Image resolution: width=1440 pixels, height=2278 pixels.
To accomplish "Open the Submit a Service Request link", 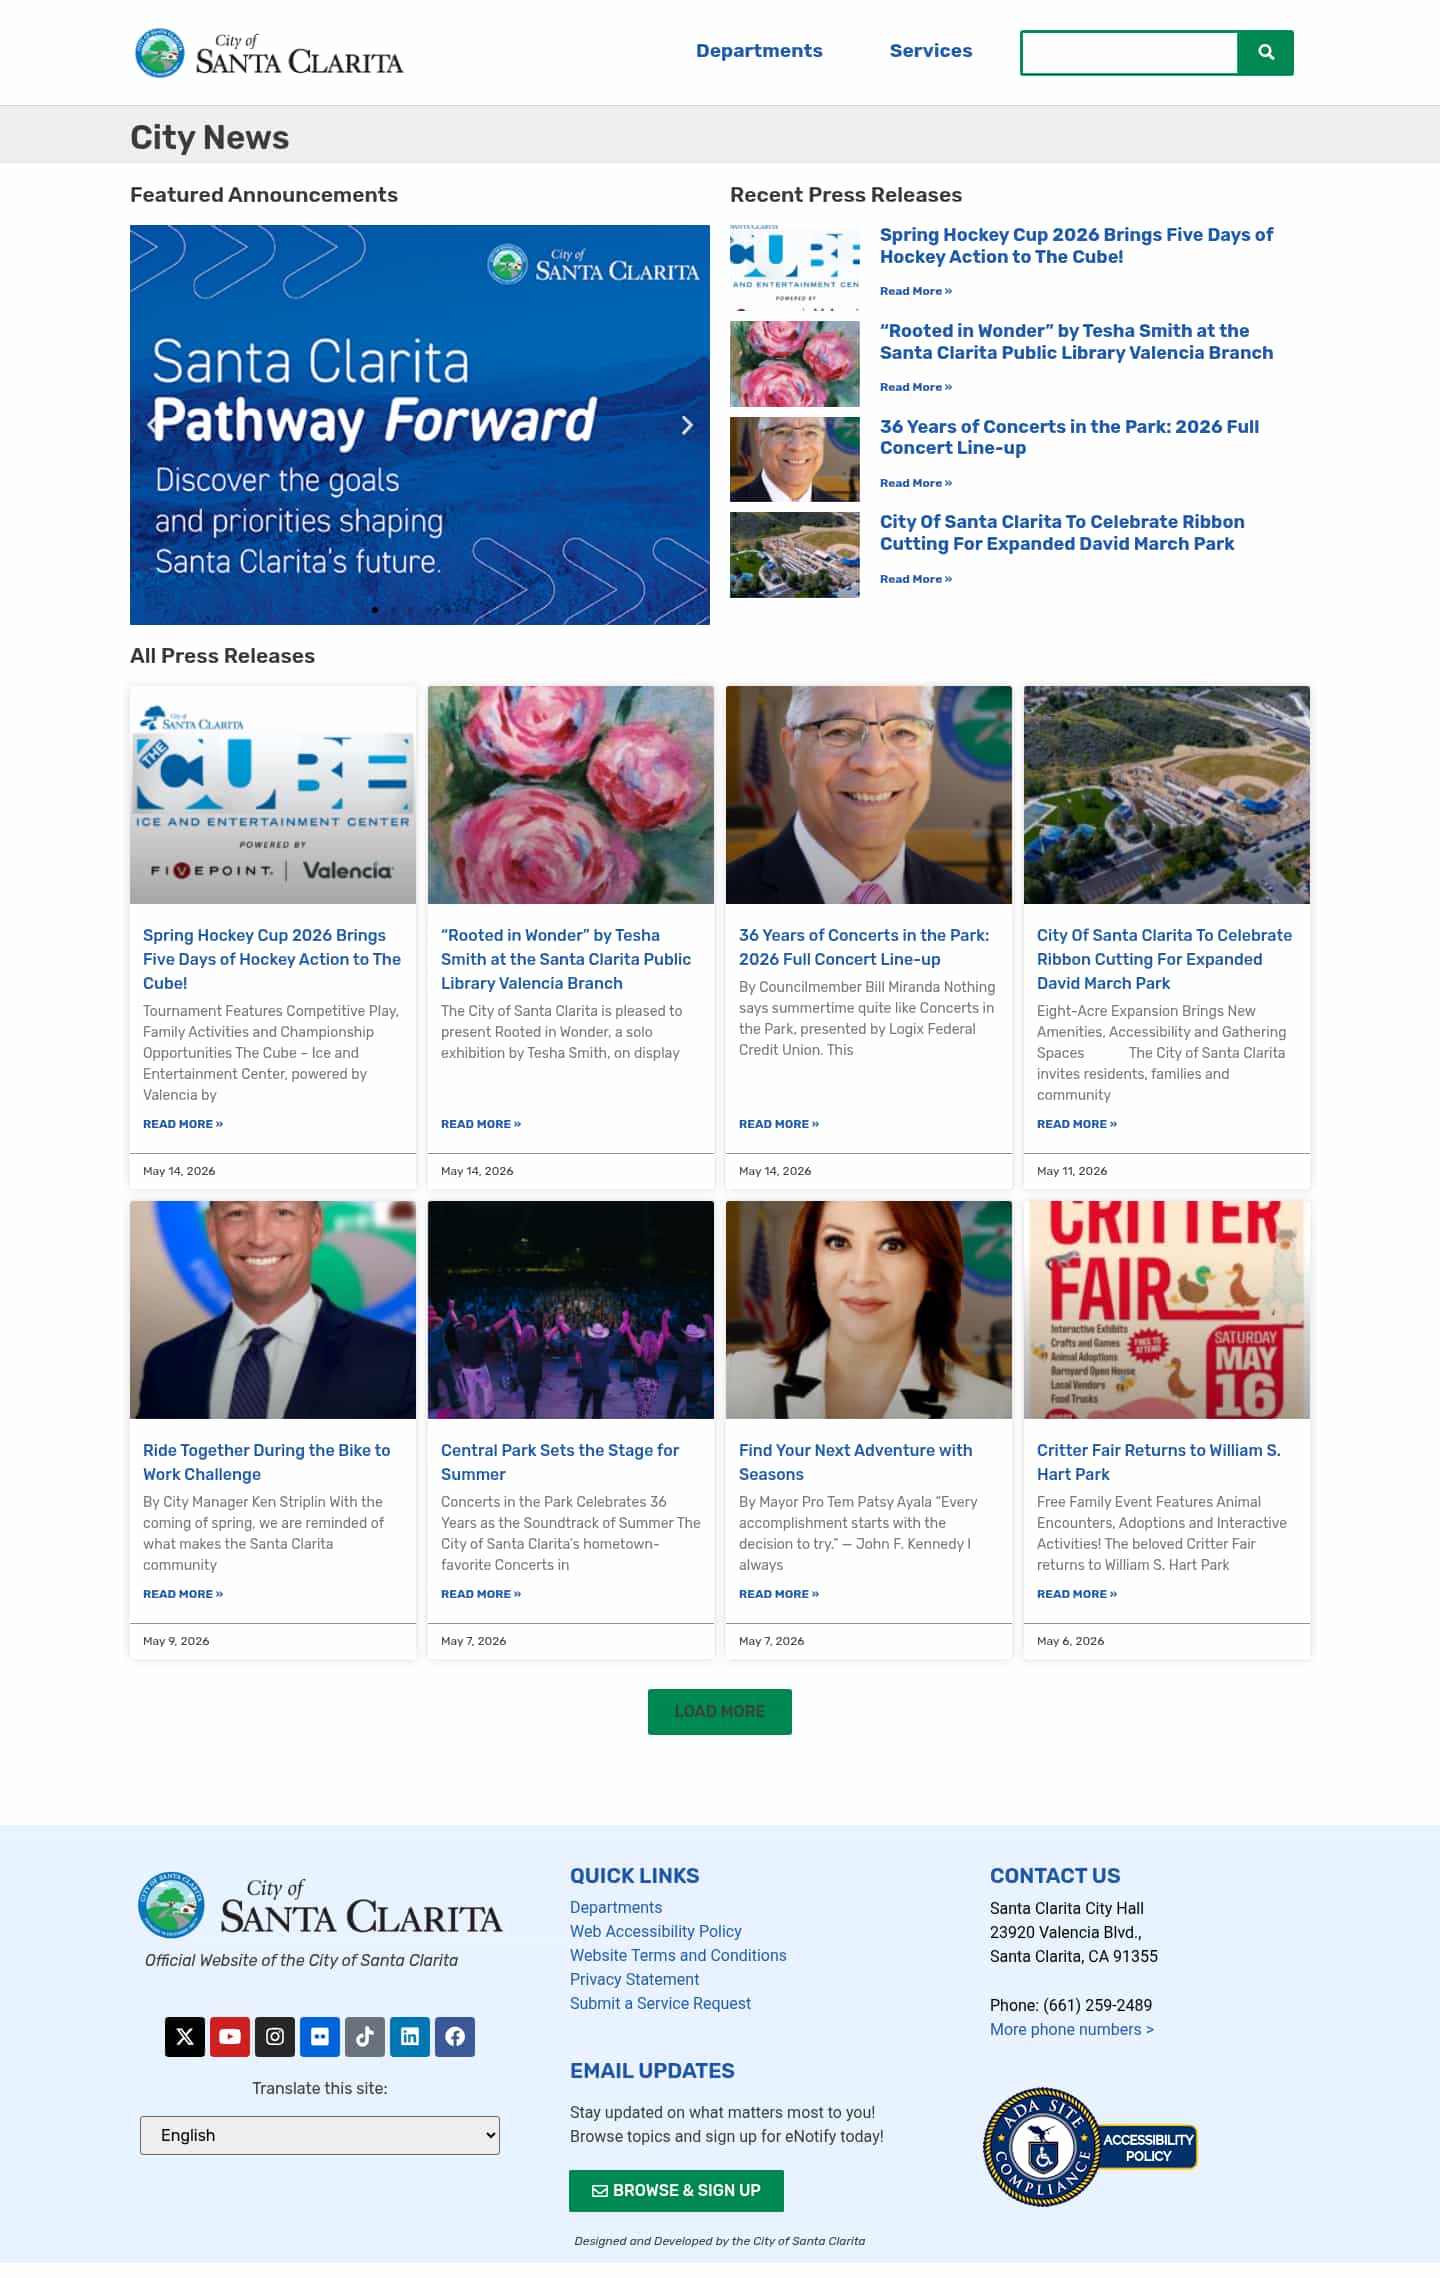I will [660, 2003].
